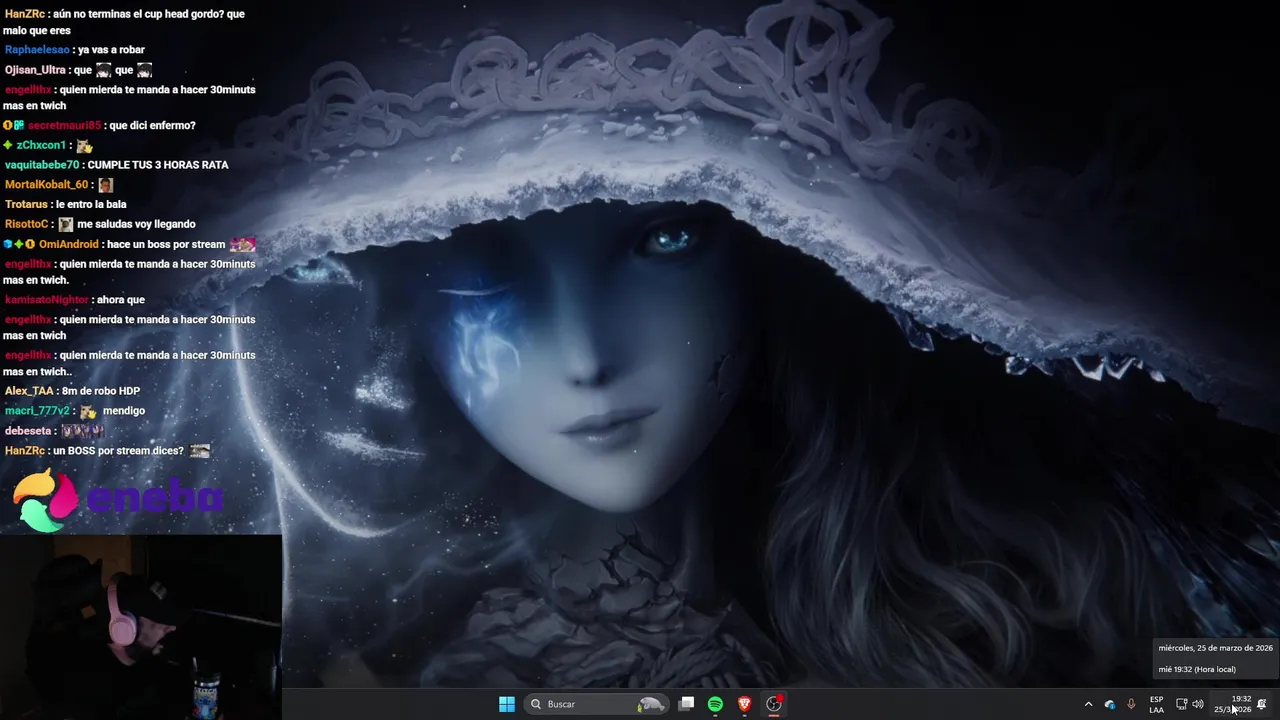Click the OneDrive cloud tray icon
This screenshot has height=720, width=1280.
[x=1110, y=704]
